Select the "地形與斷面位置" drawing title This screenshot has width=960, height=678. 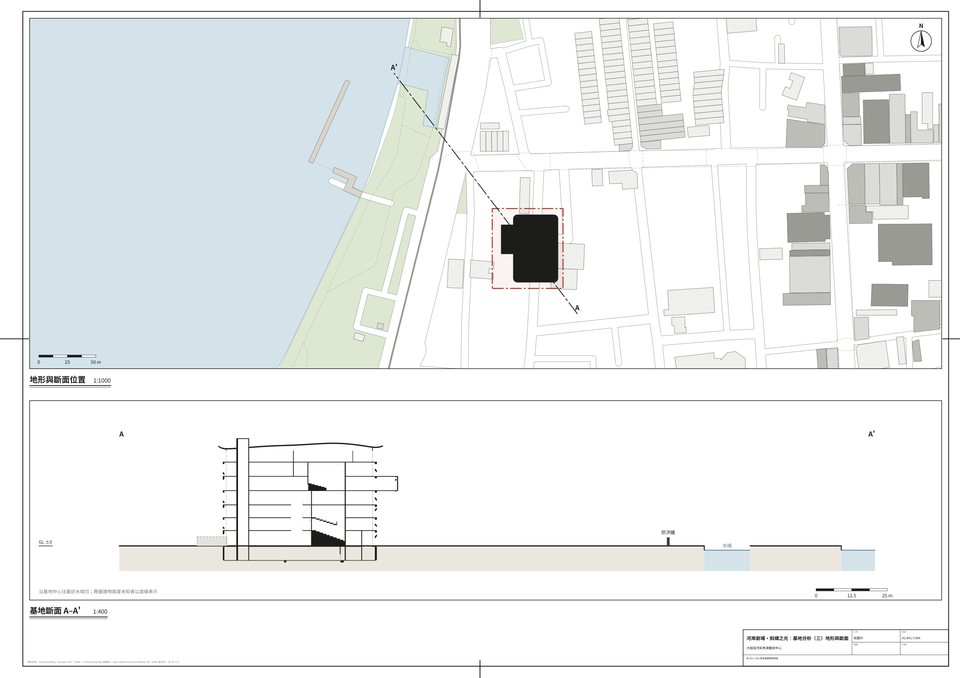pos(58,380)
